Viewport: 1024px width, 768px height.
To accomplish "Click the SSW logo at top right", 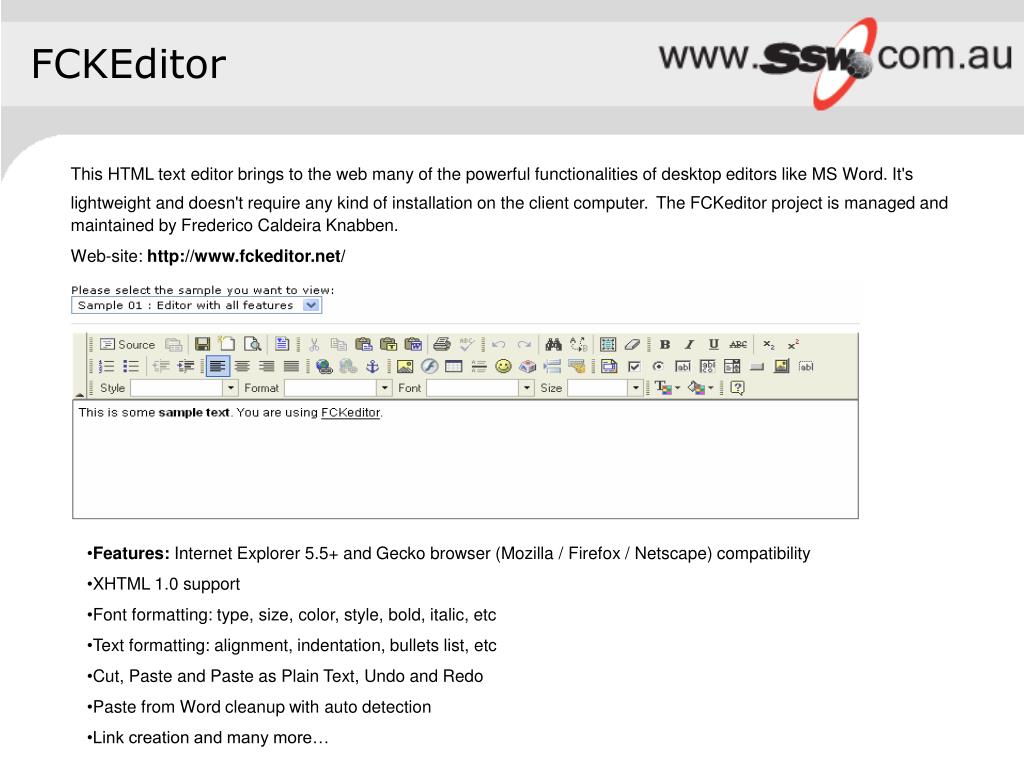I will (836, 62).
